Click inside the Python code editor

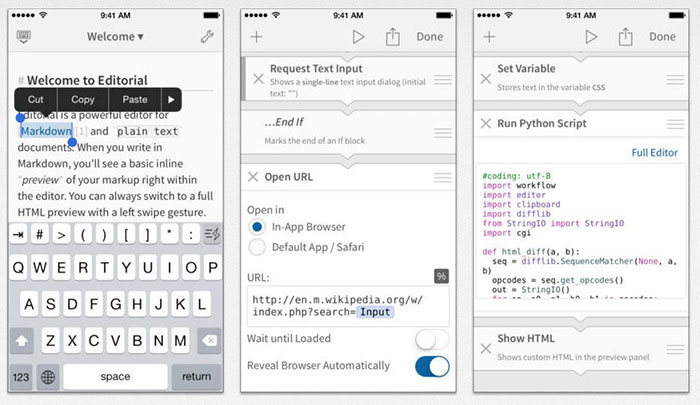pyautogui.click(x=581, y=231)
